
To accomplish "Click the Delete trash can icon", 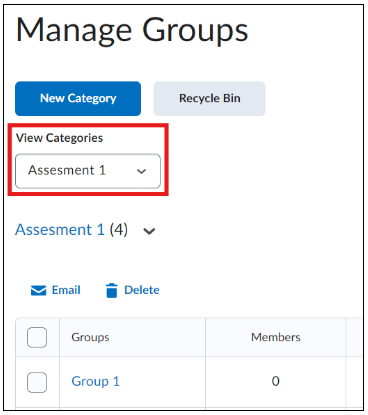I will tap(112, 290).
